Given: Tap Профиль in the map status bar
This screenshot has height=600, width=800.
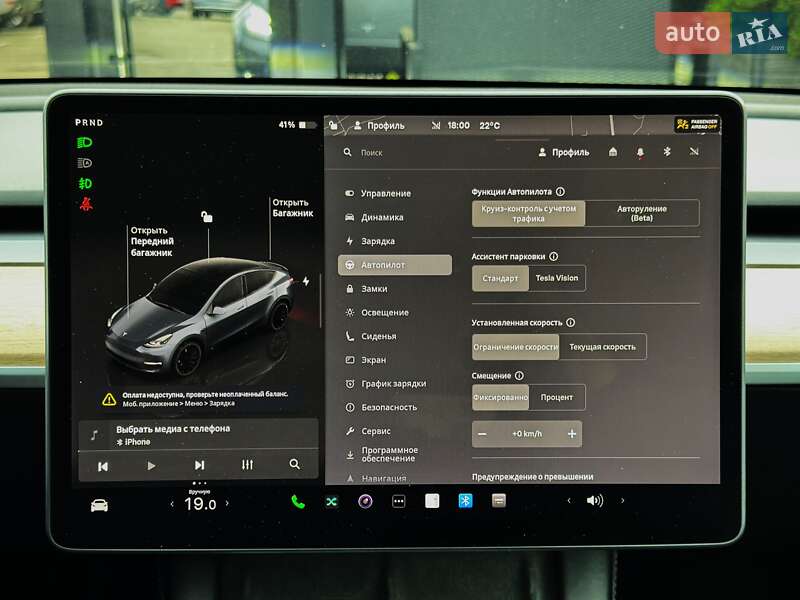Looking at the screenshot, I should [x=379, y=126].
